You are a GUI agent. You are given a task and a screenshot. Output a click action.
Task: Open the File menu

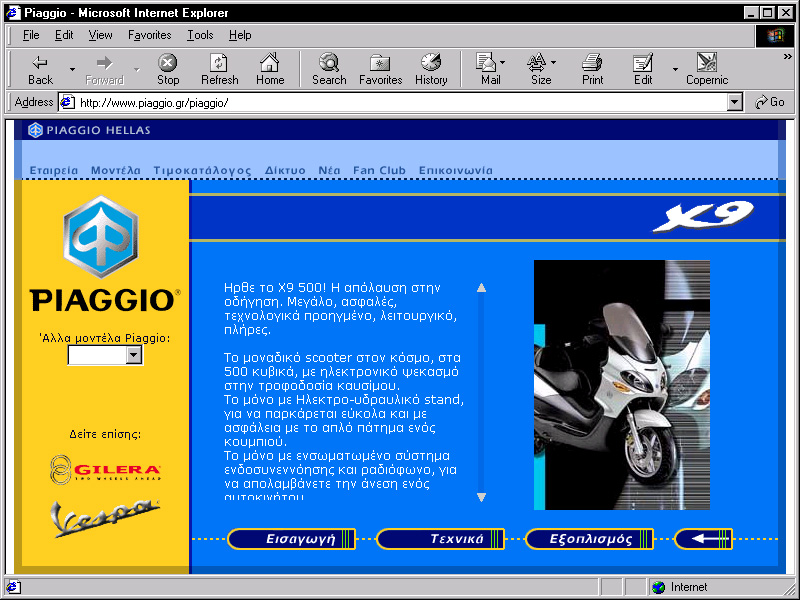coord(31,35)
